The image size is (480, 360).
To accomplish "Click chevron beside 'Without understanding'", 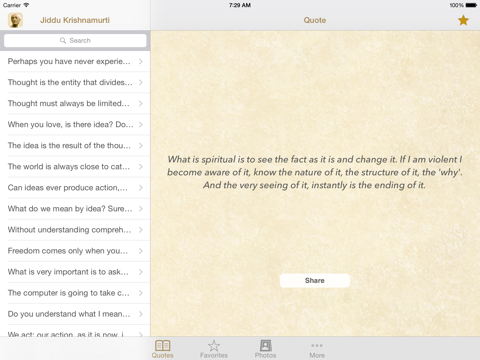I will click(141, 230).
